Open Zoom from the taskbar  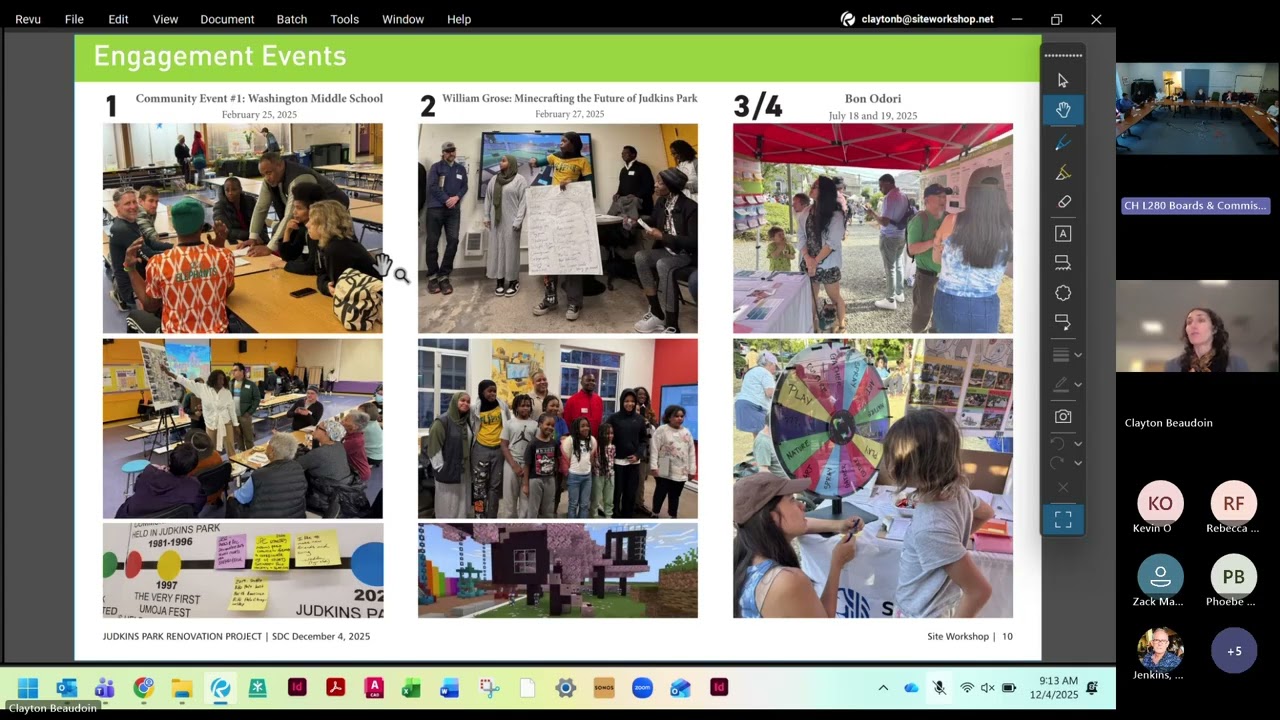point(642,688)
